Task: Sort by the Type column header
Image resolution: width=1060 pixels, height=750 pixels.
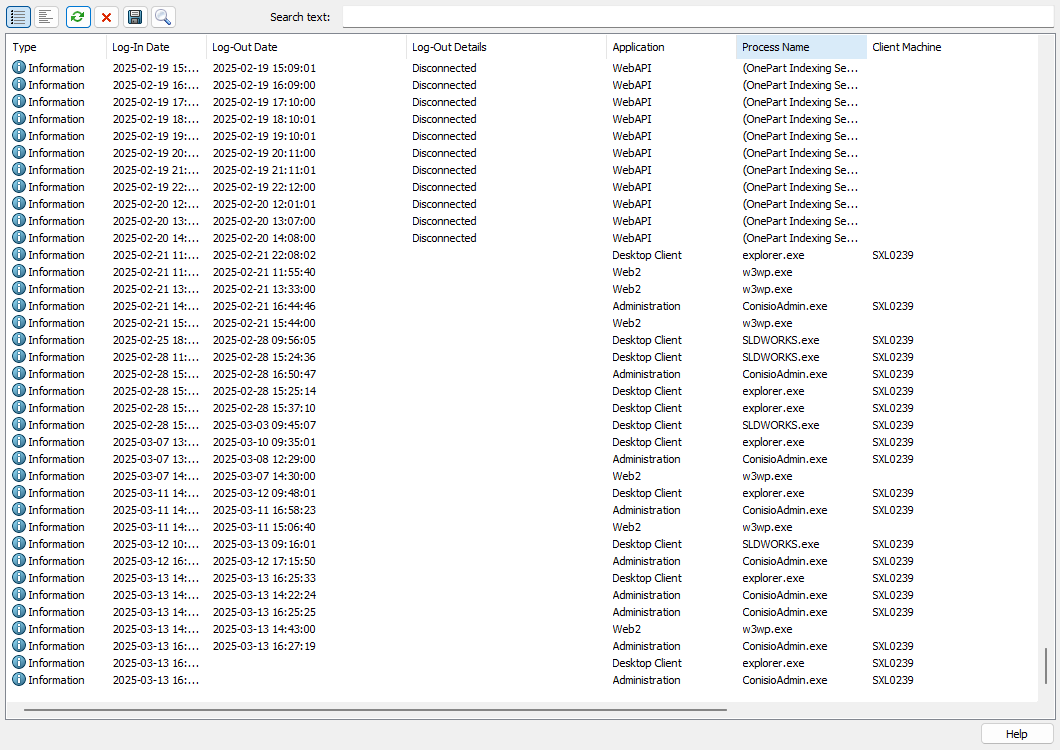Action: tap(56, 47)
